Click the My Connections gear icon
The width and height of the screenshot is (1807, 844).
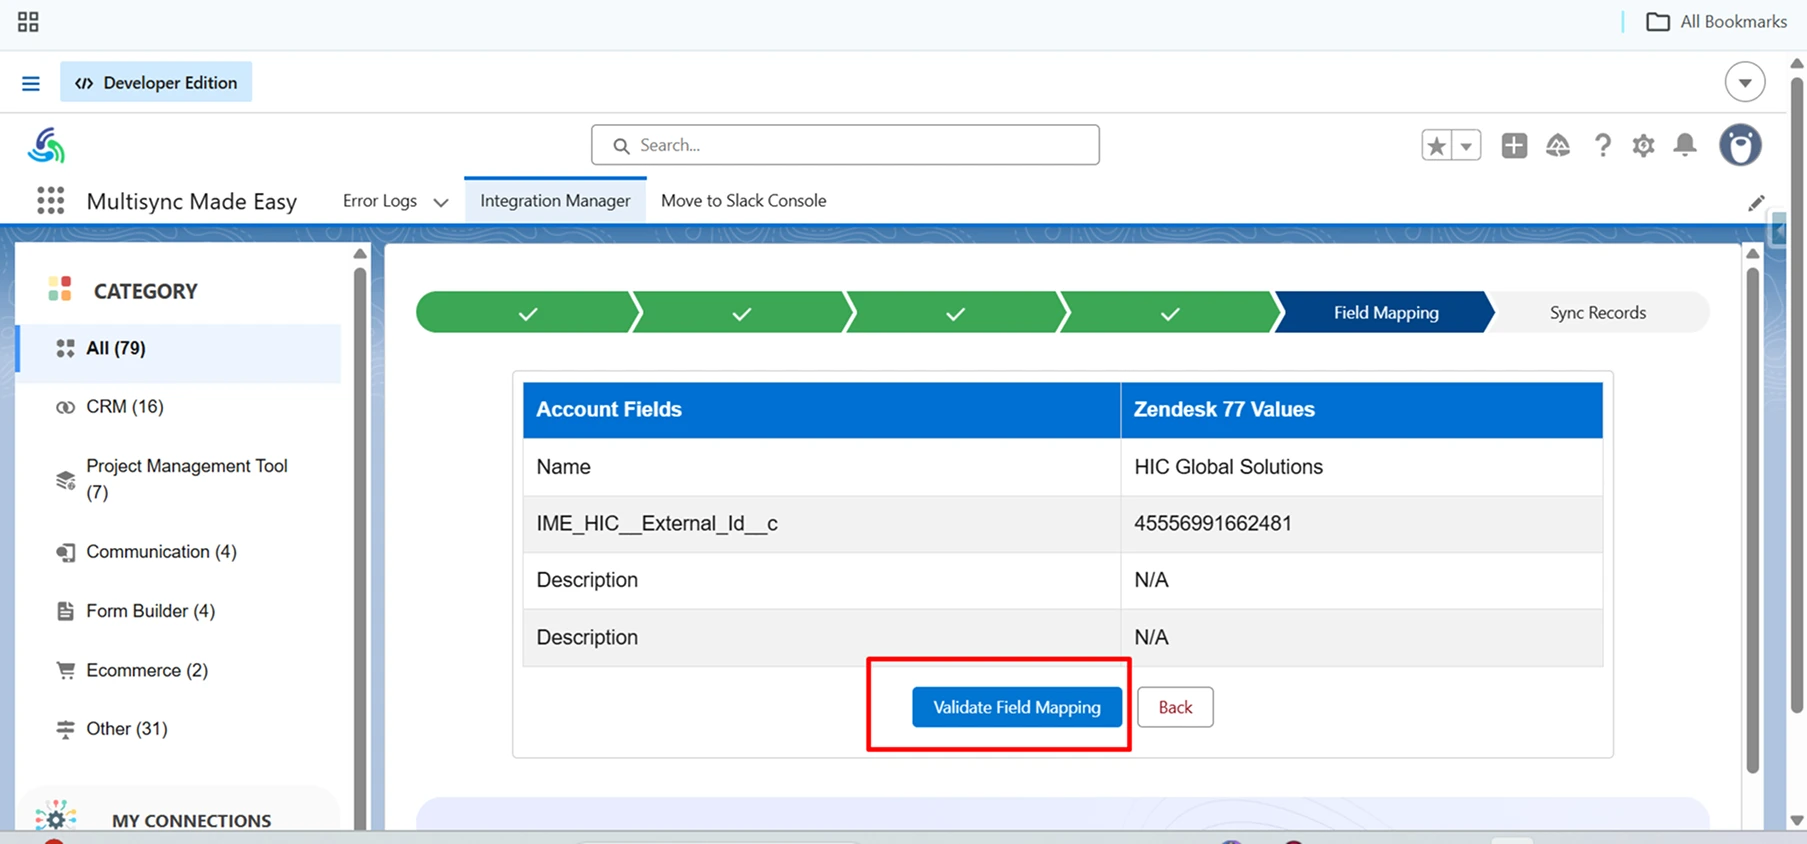[x=55, y=818]
